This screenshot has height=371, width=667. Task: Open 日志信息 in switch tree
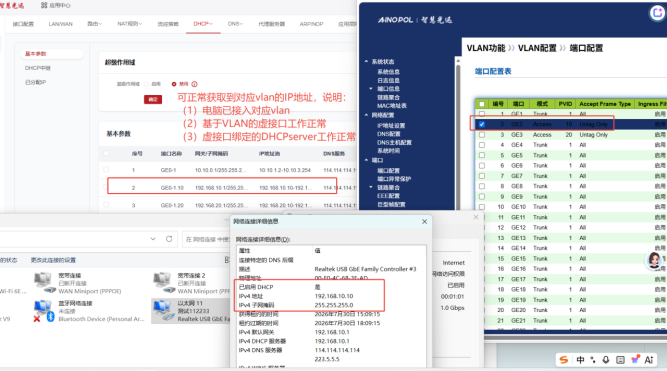pos(388,80)
